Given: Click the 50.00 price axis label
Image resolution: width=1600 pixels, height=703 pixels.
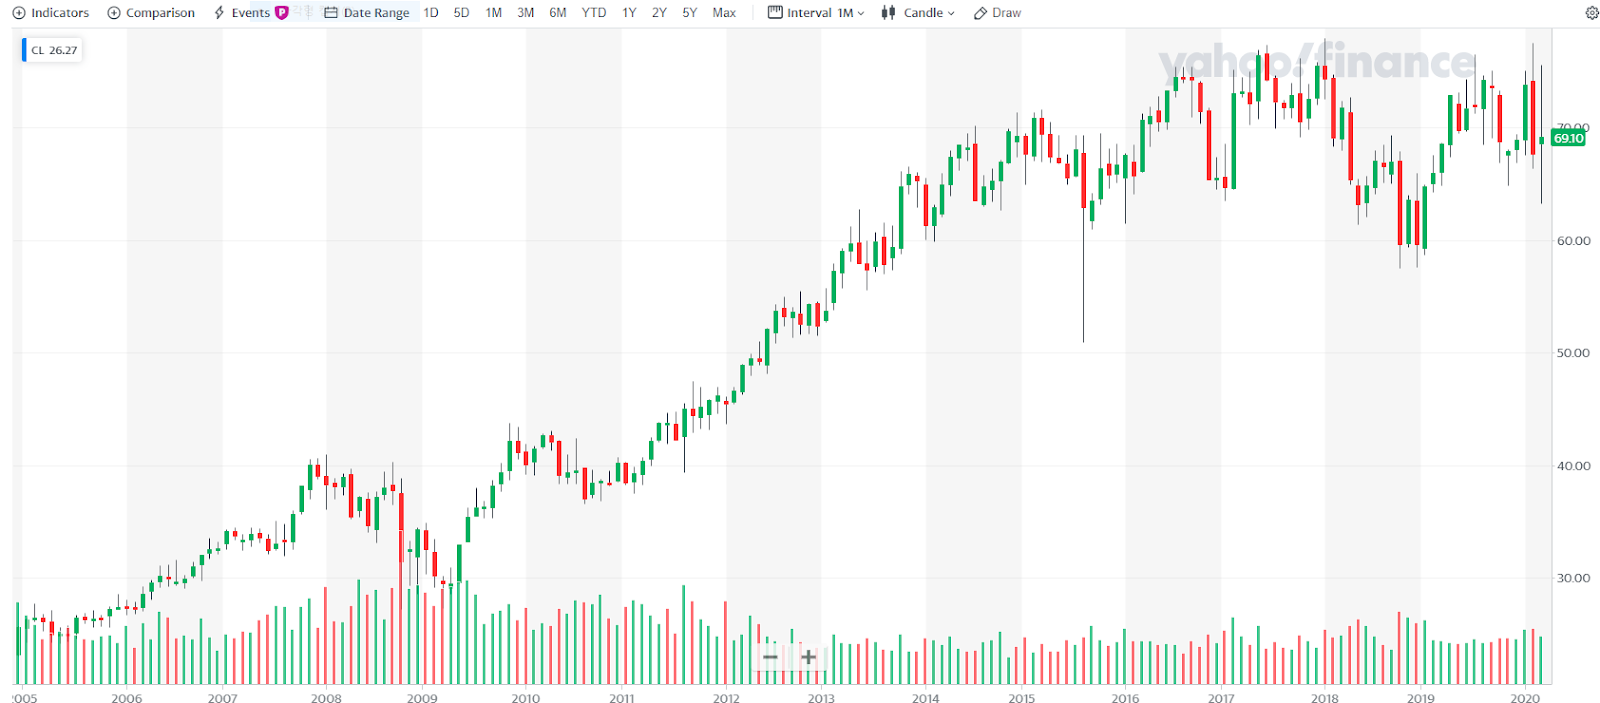Looking at the screenshot, I should pos(1573,353).
